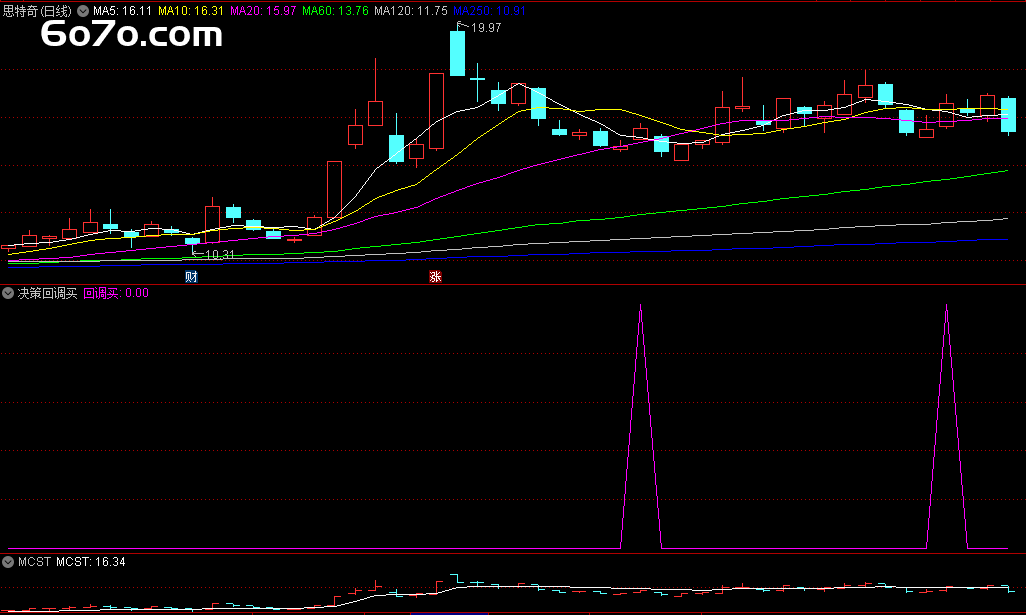
Task: Click the first magenta buy-signal spike
Action: [641, 425]
